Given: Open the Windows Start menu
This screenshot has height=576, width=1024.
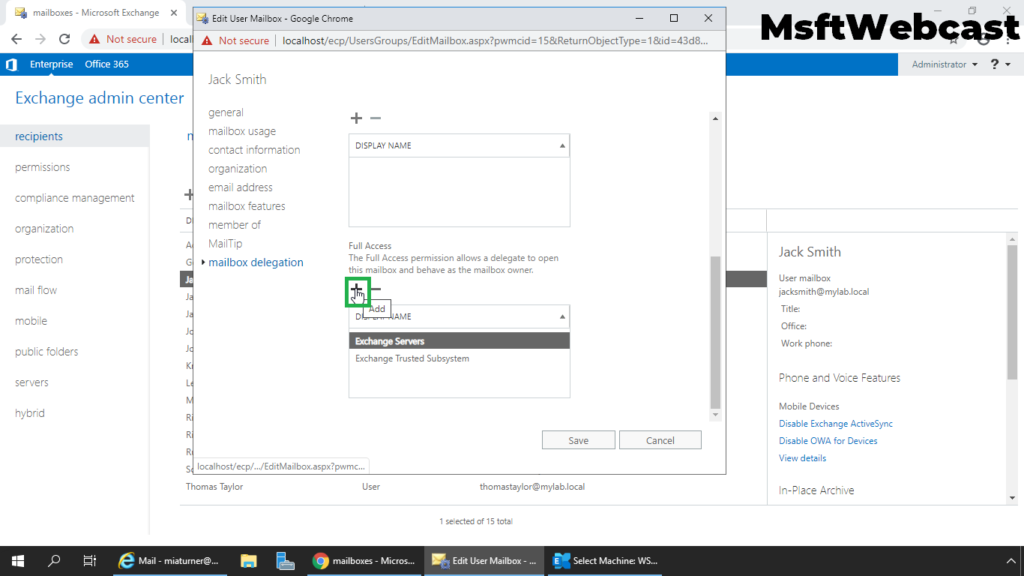Looking at the screenshot, I should [18, 561].
